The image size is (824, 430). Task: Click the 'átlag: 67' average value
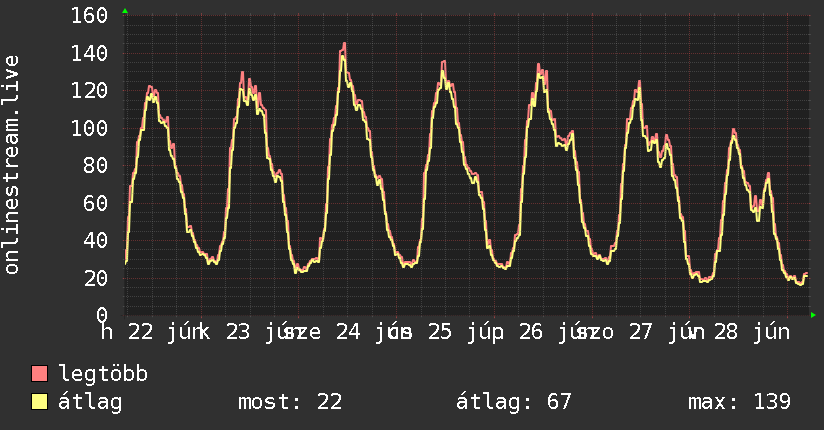(x=513, y=402)
